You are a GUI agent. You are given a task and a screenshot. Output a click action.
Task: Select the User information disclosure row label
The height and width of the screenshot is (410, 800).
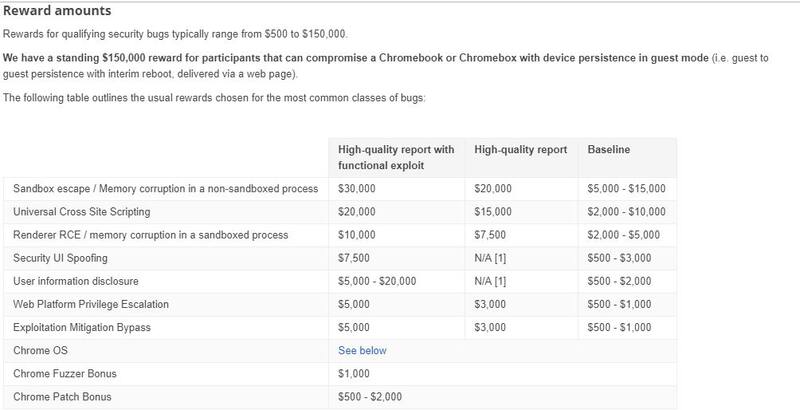point(76,281)
